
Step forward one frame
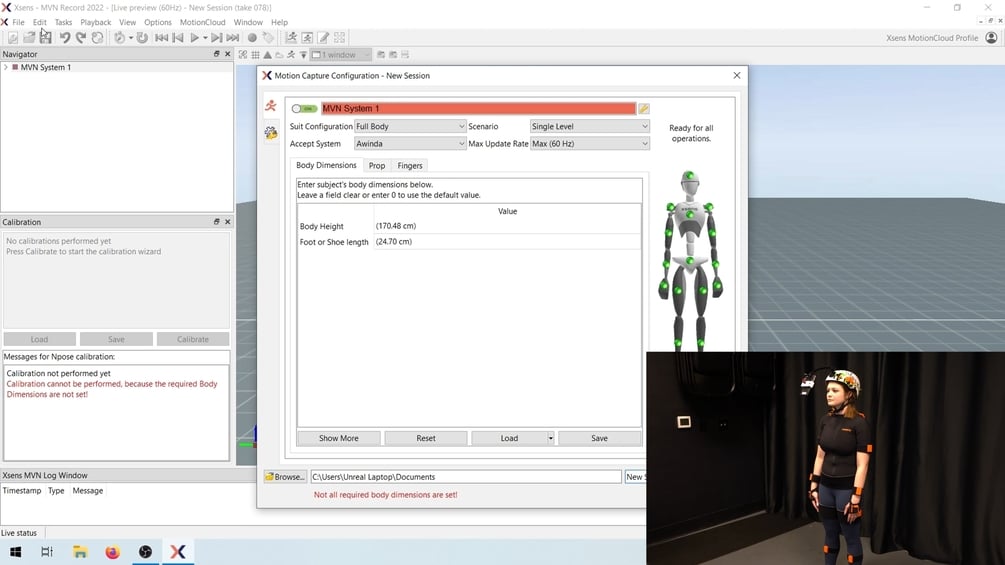pyautogui.click(x=217, y=38)
